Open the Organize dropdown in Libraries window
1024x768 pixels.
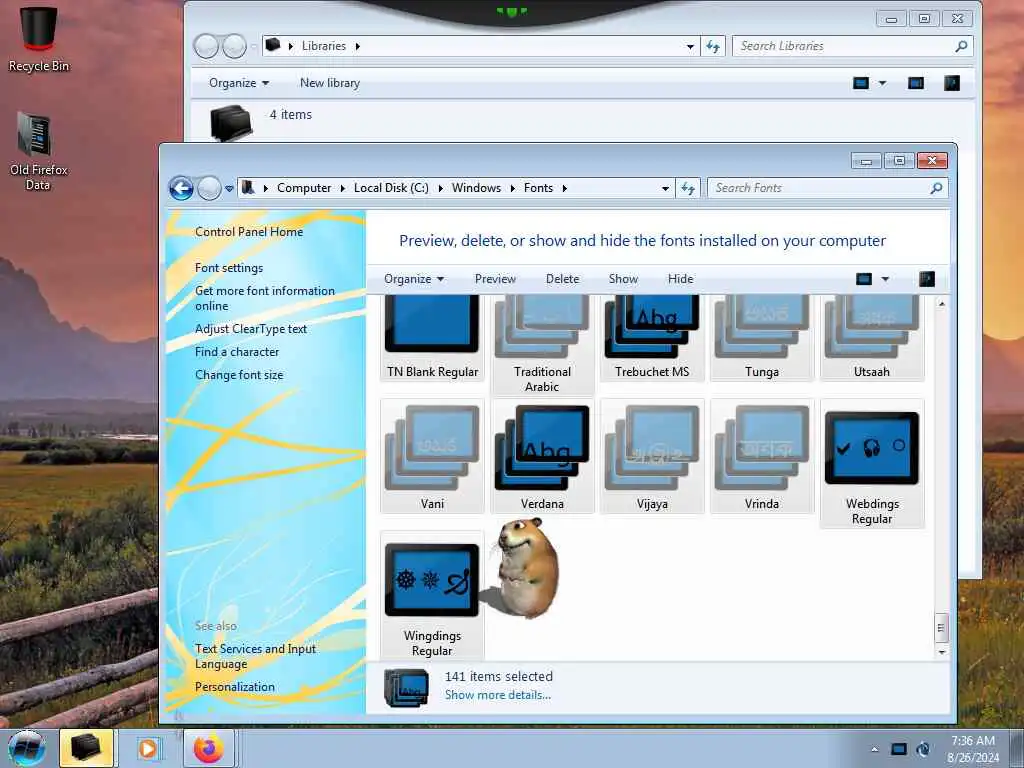click(x=238, y=83)
